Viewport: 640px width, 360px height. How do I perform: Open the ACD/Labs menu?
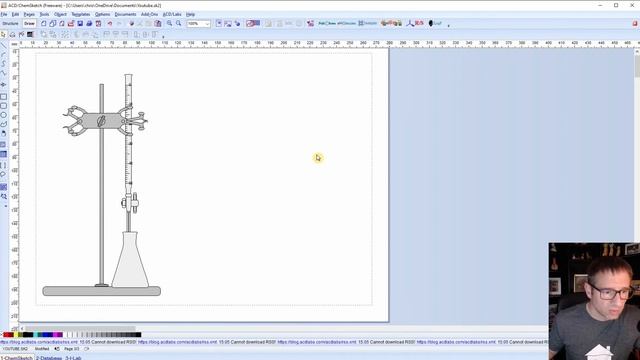(172, 14)
